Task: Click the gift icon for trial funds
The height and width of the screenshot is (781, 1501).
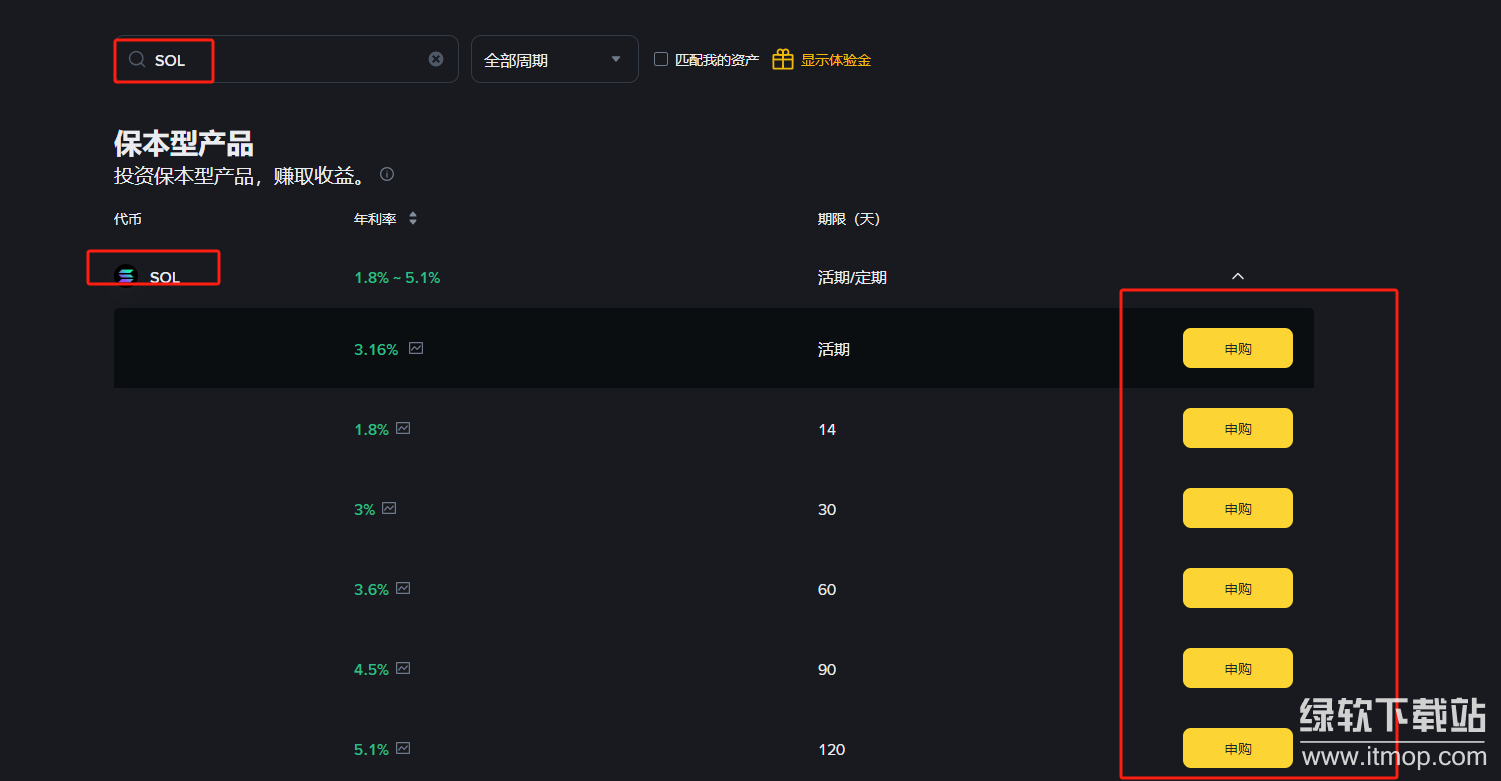Action: click(x=783, y=60)
